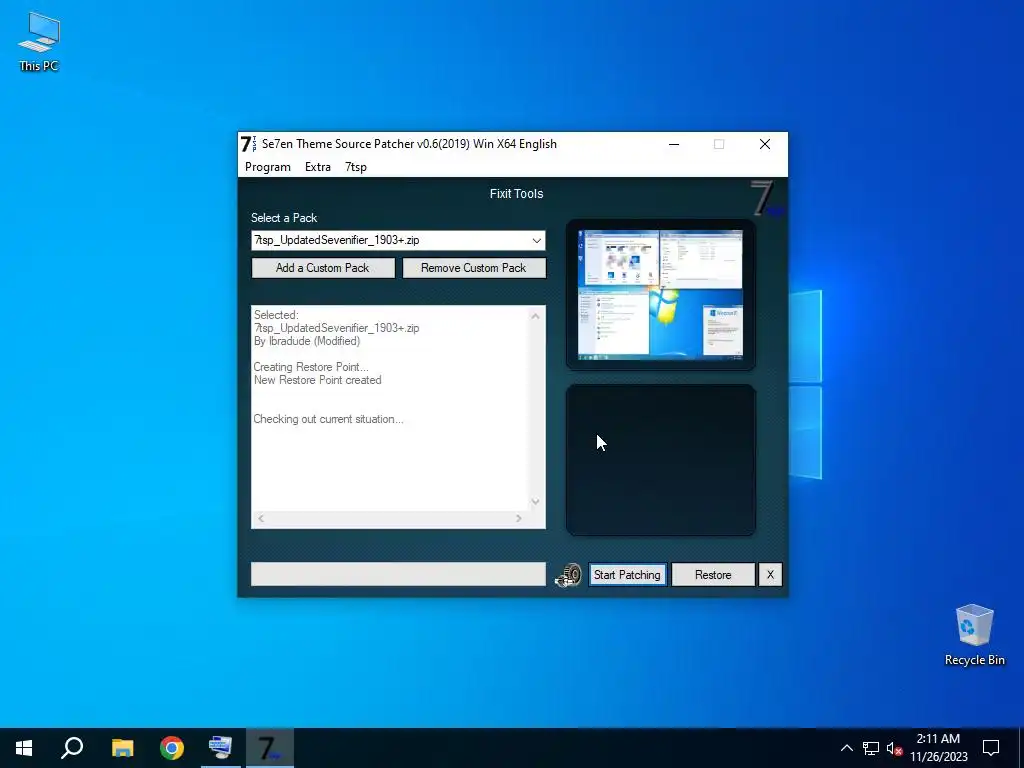Minimize the Se7en Theme Source Patcher window
This screenshot has width=1024, height=768.
tap(674, 144)
